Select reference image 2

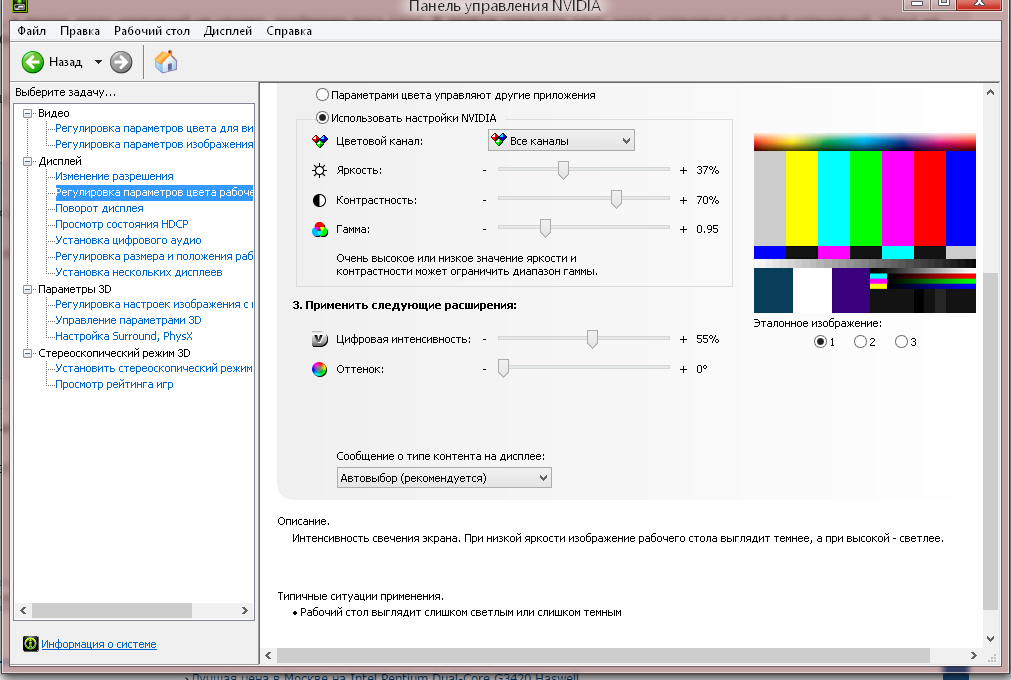860,342
